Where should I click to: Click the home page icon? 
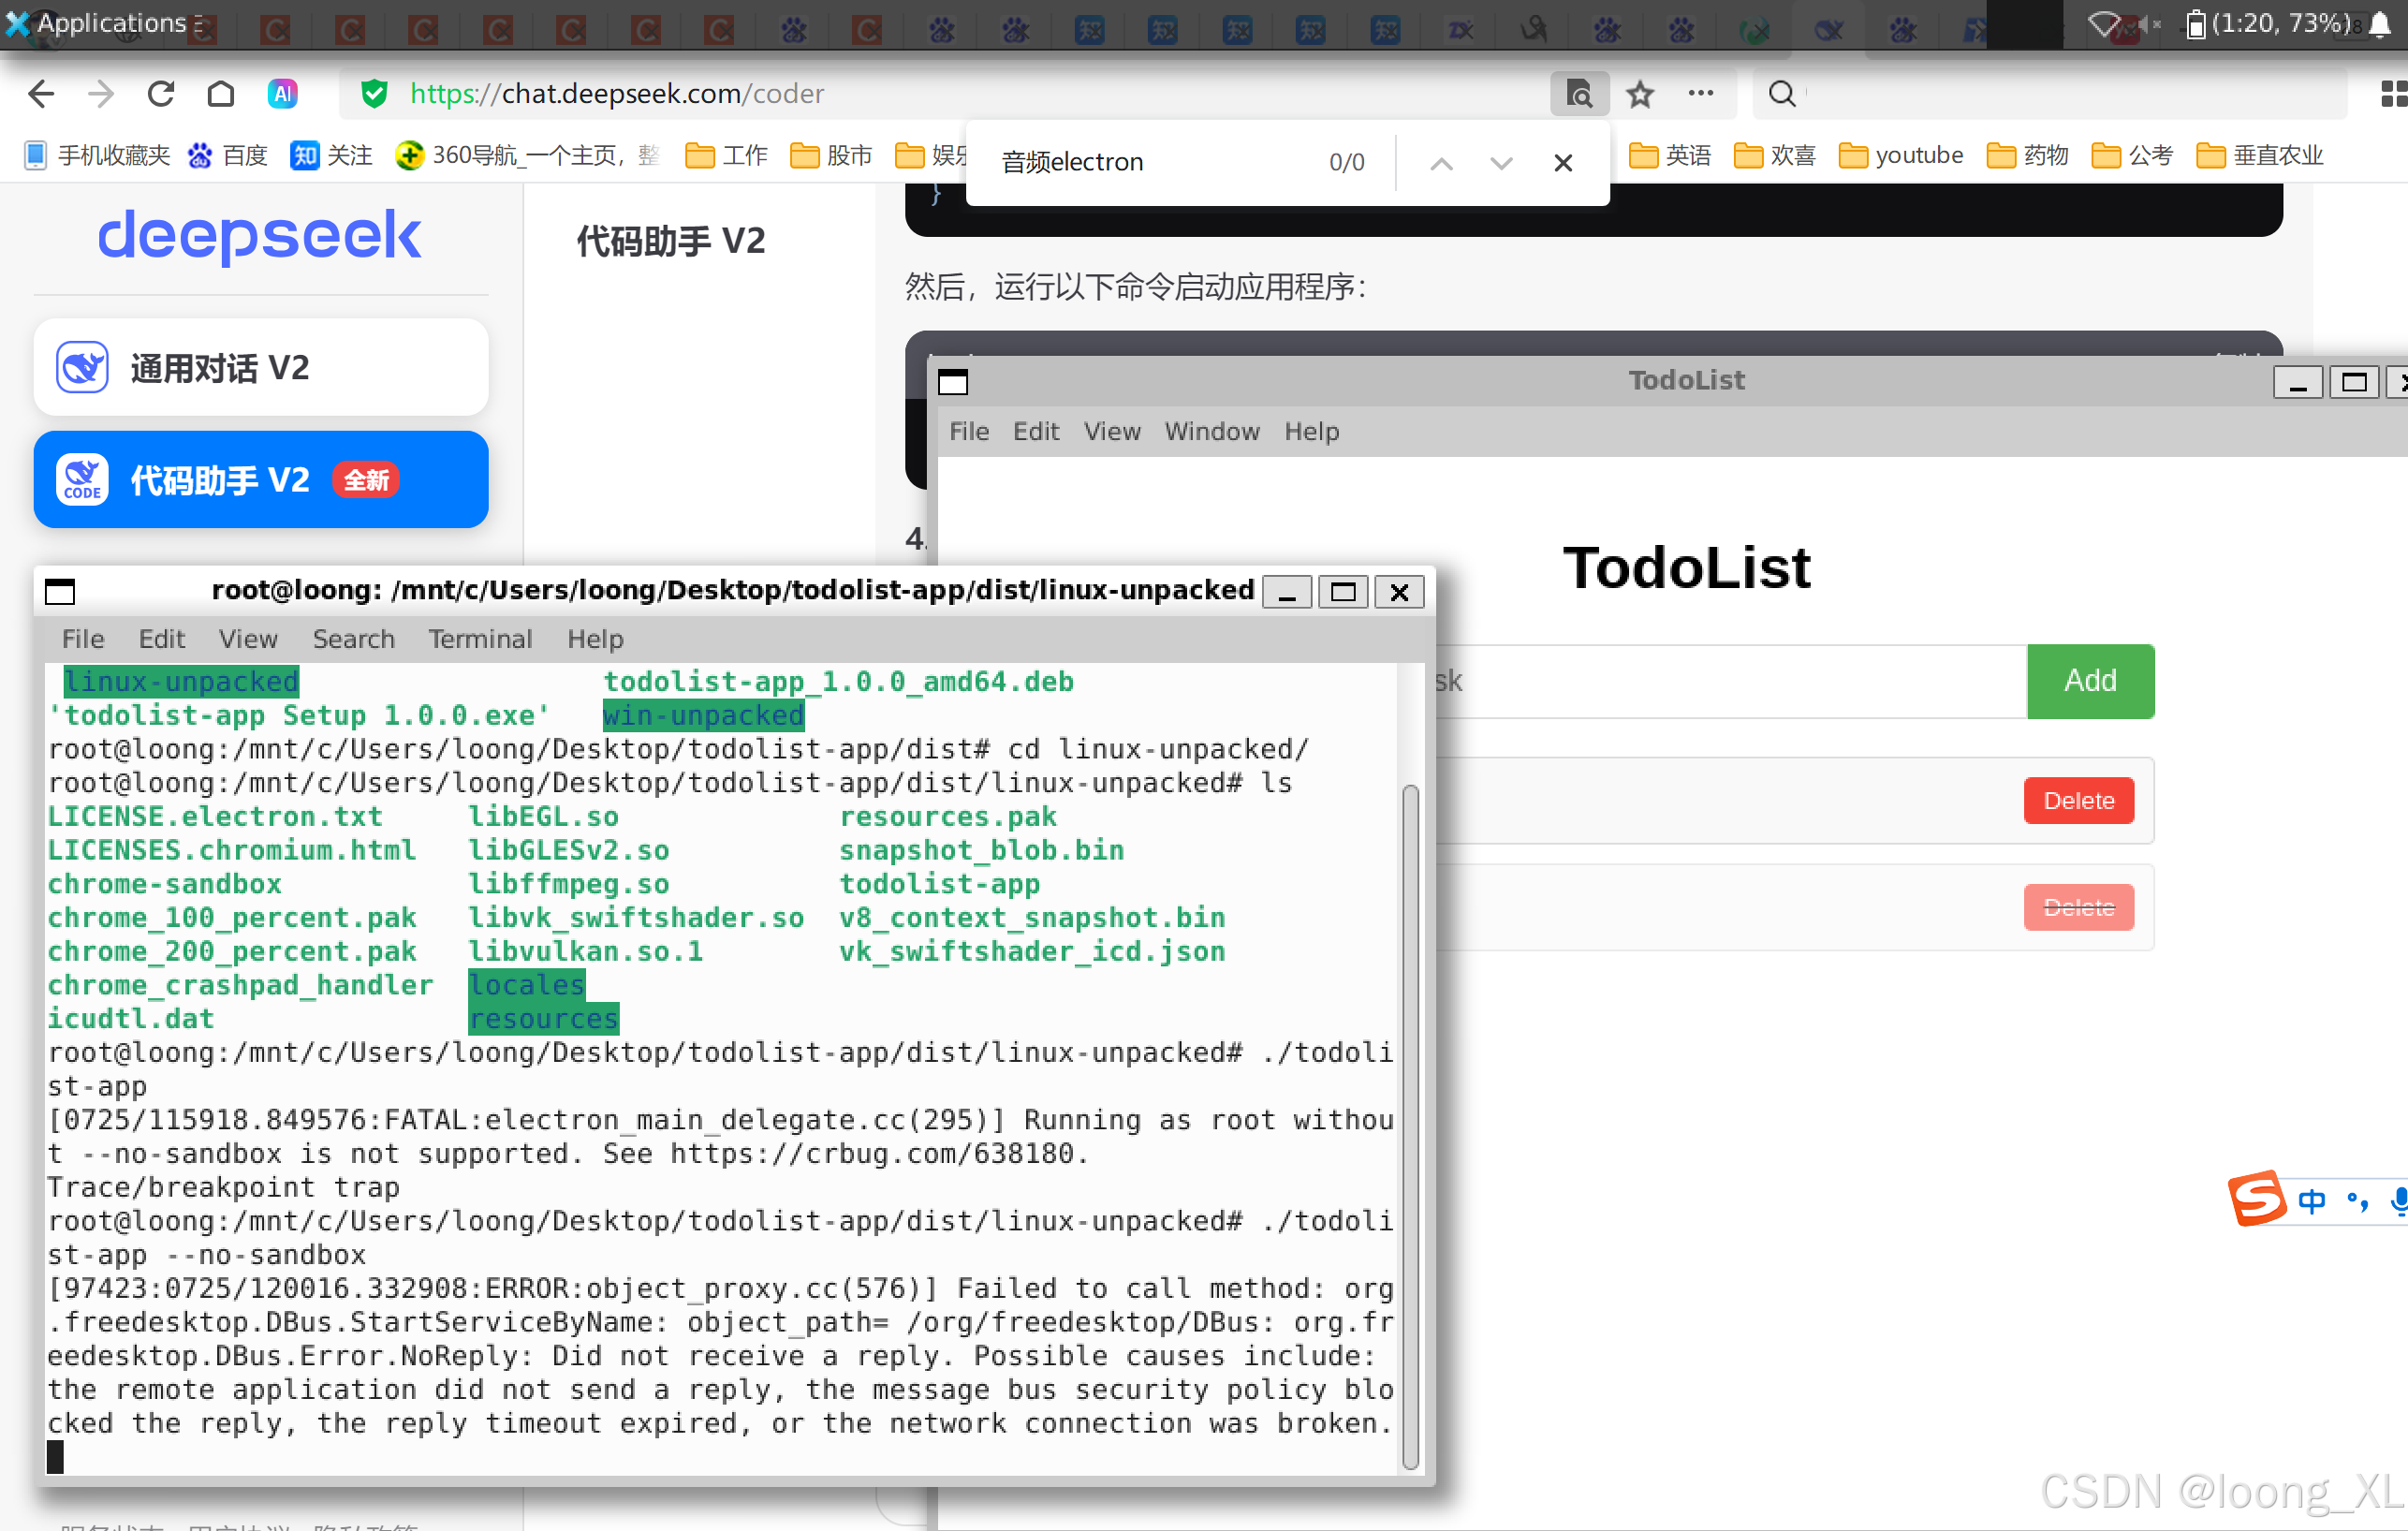click(x=221, y=94)
